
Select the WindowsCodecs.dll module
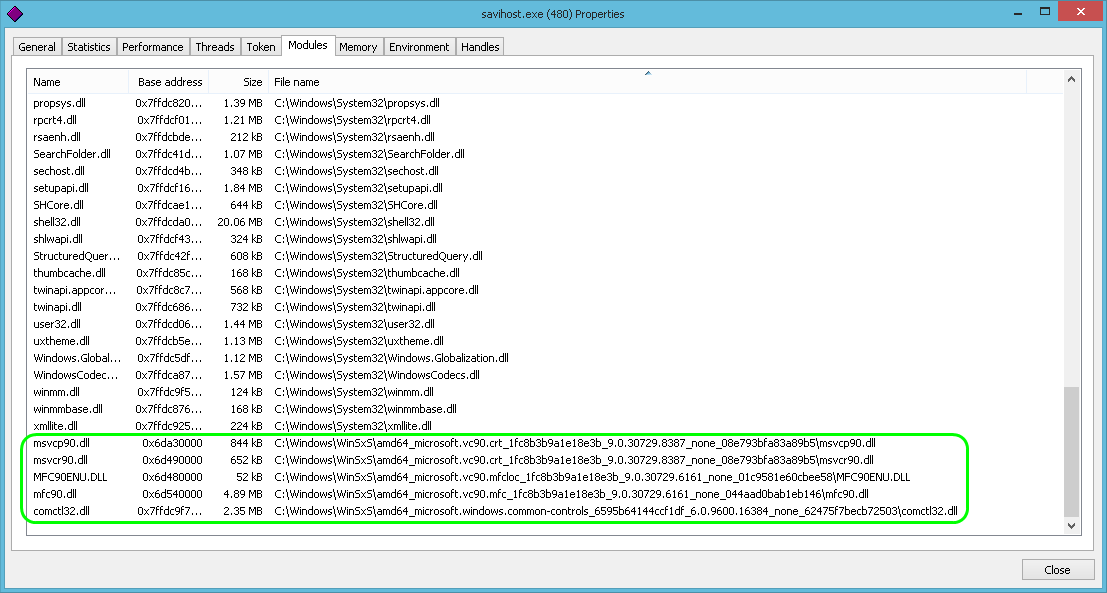[545, 375]
